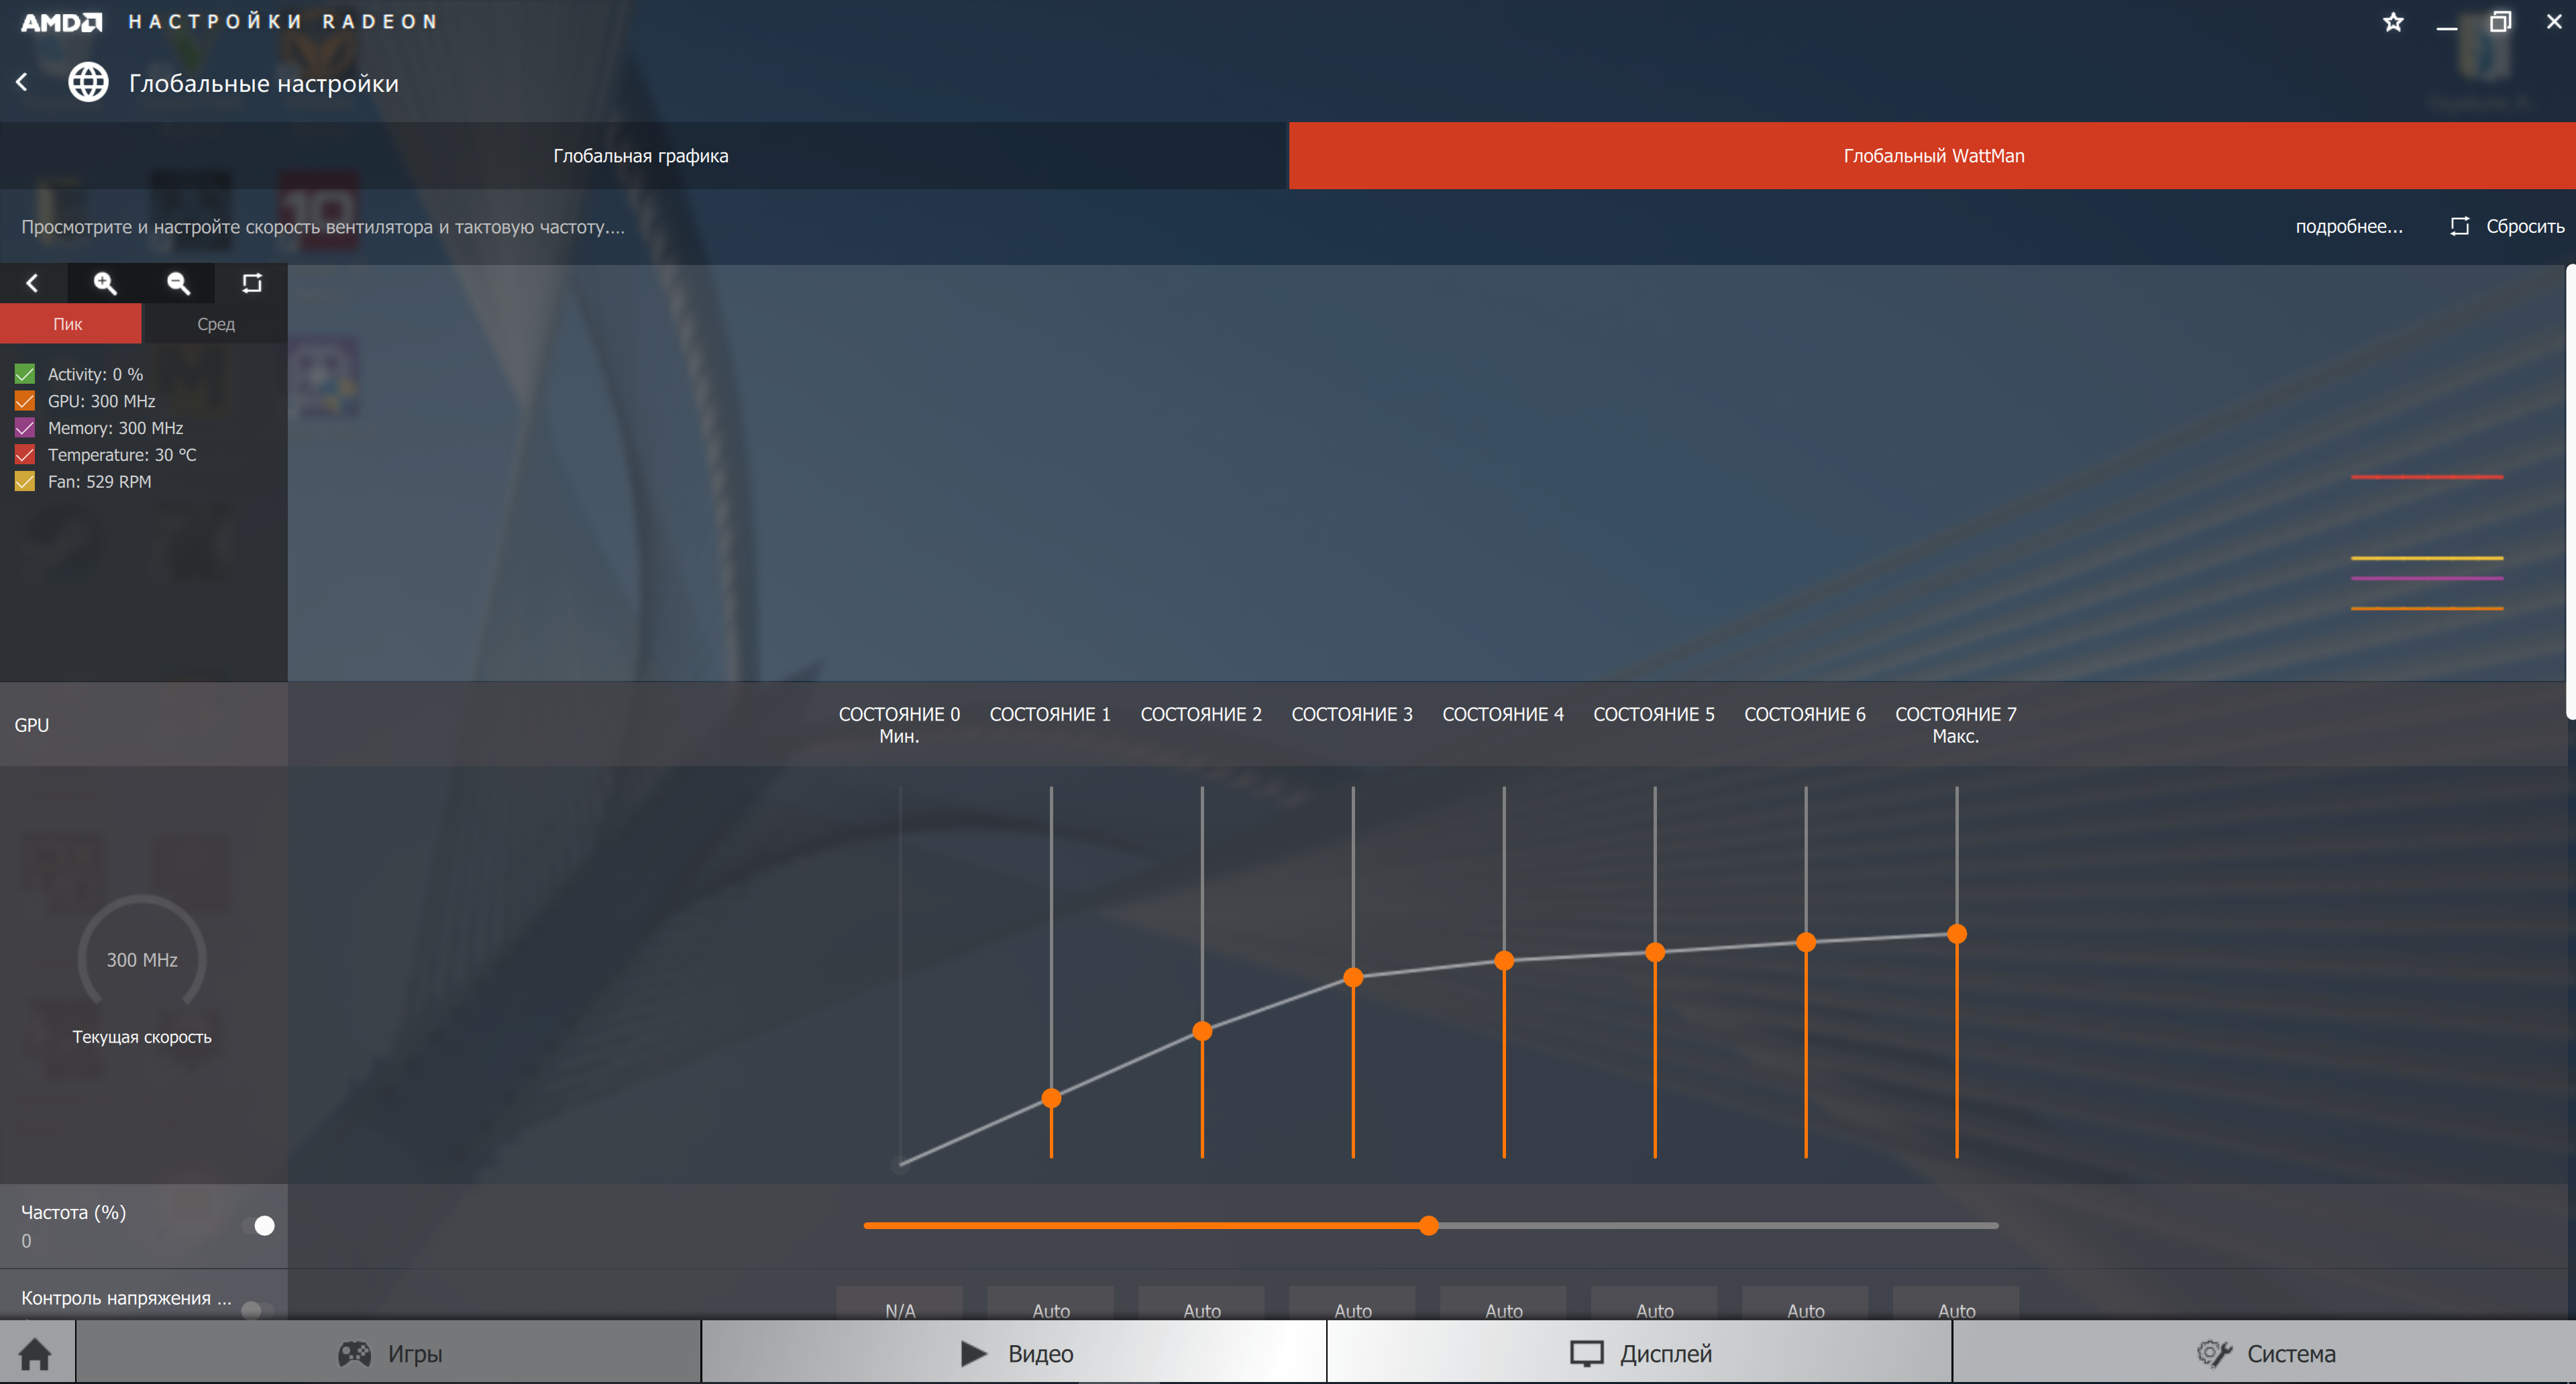The image size is (2576, 1384).
Task: Click the СОСТОЯНИЕ 5 frequency curve point
Action: [1655, 951]
